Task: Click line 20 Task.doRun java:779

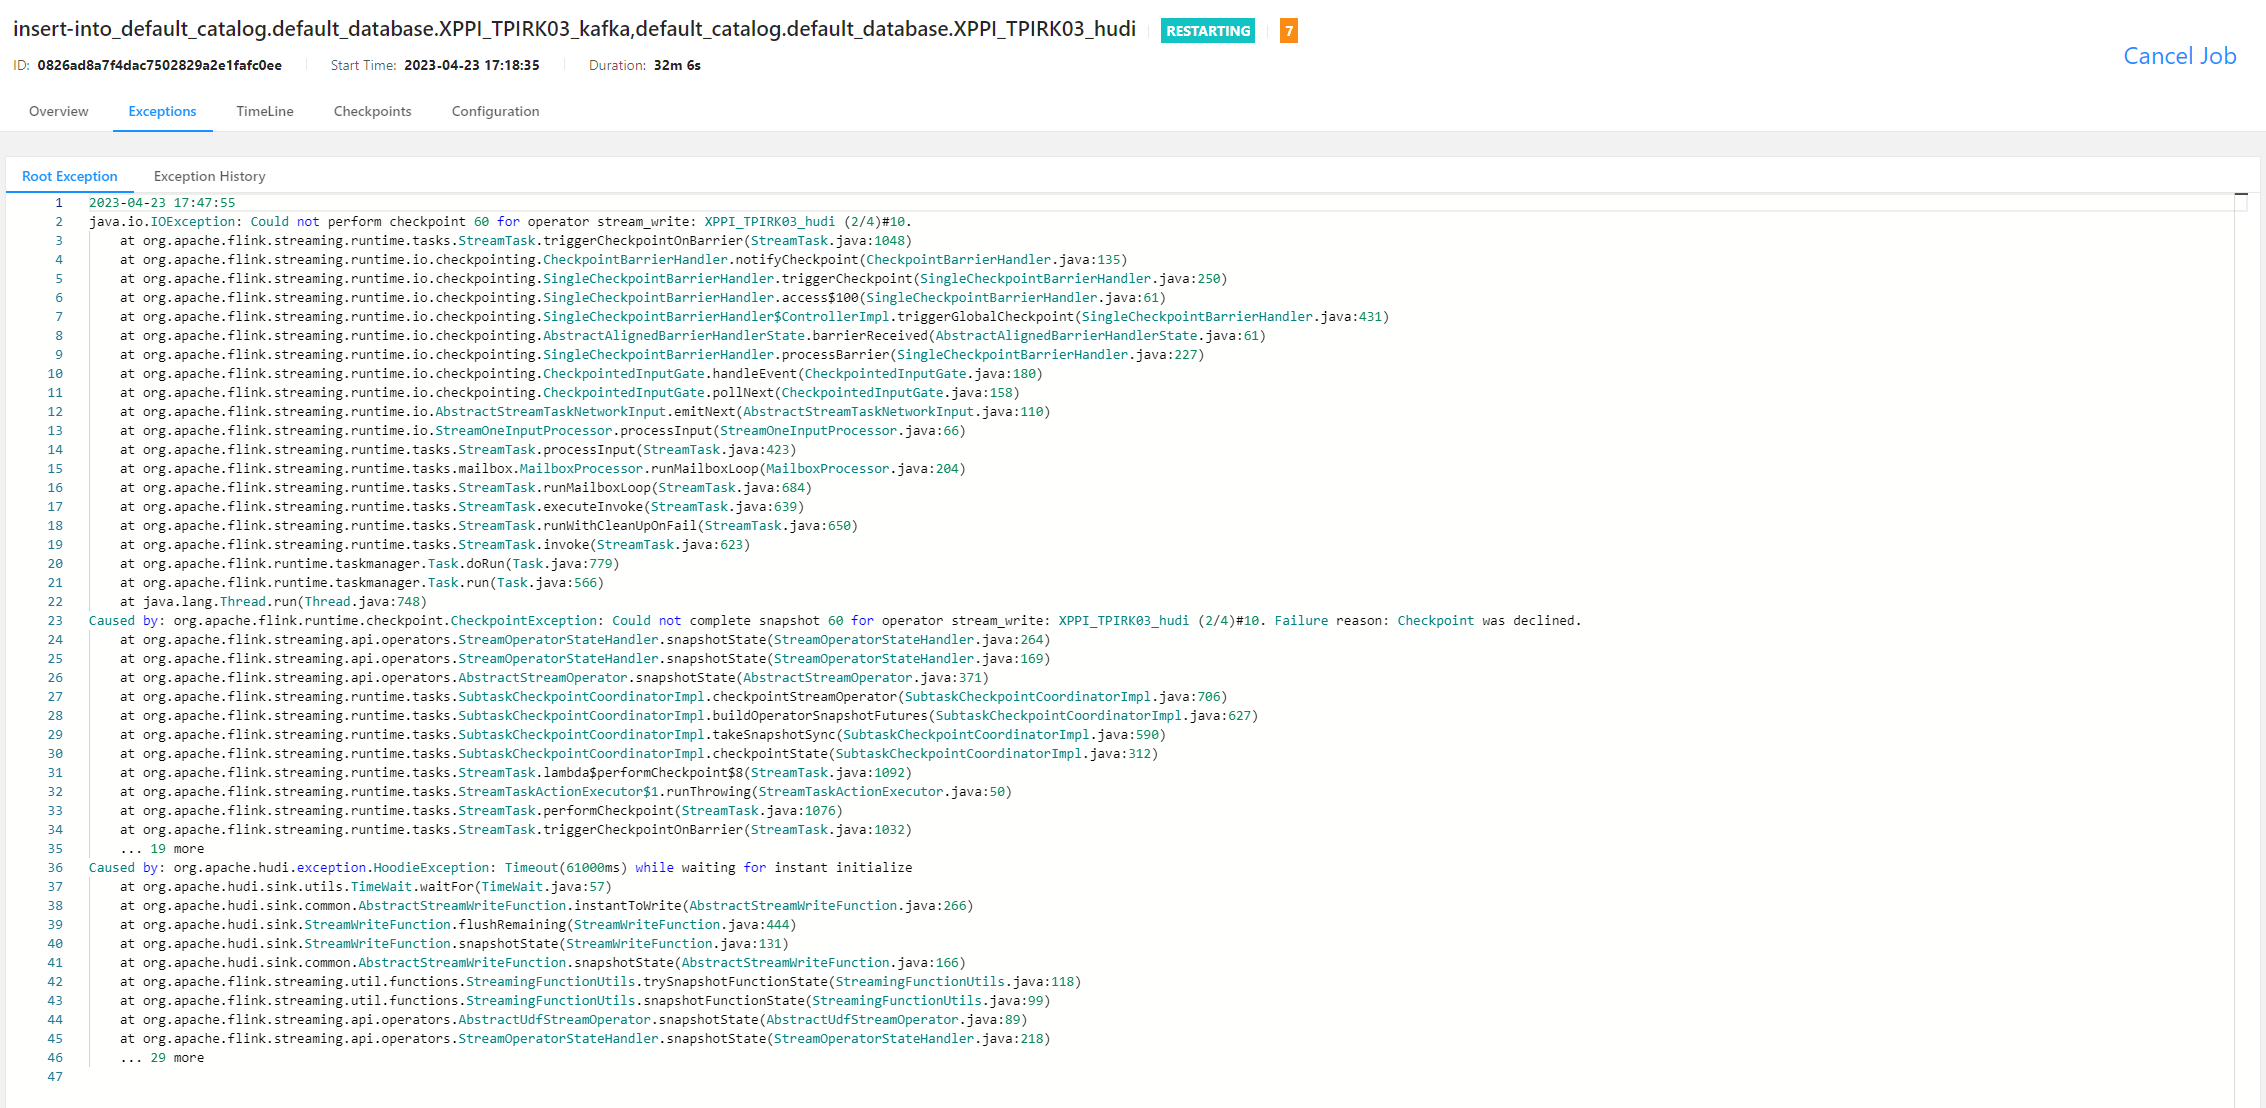Action: (x=370, y=563)
